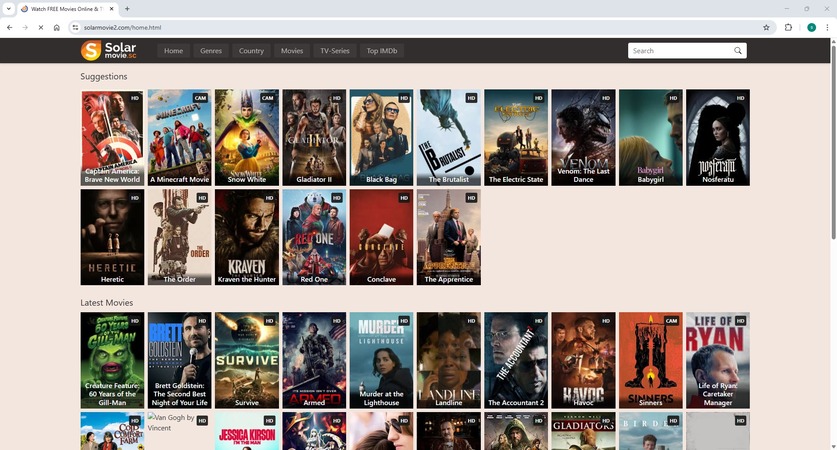Open the Chrome profile avatar
Viewport: 837px width, 450px height.
(811, 27)
